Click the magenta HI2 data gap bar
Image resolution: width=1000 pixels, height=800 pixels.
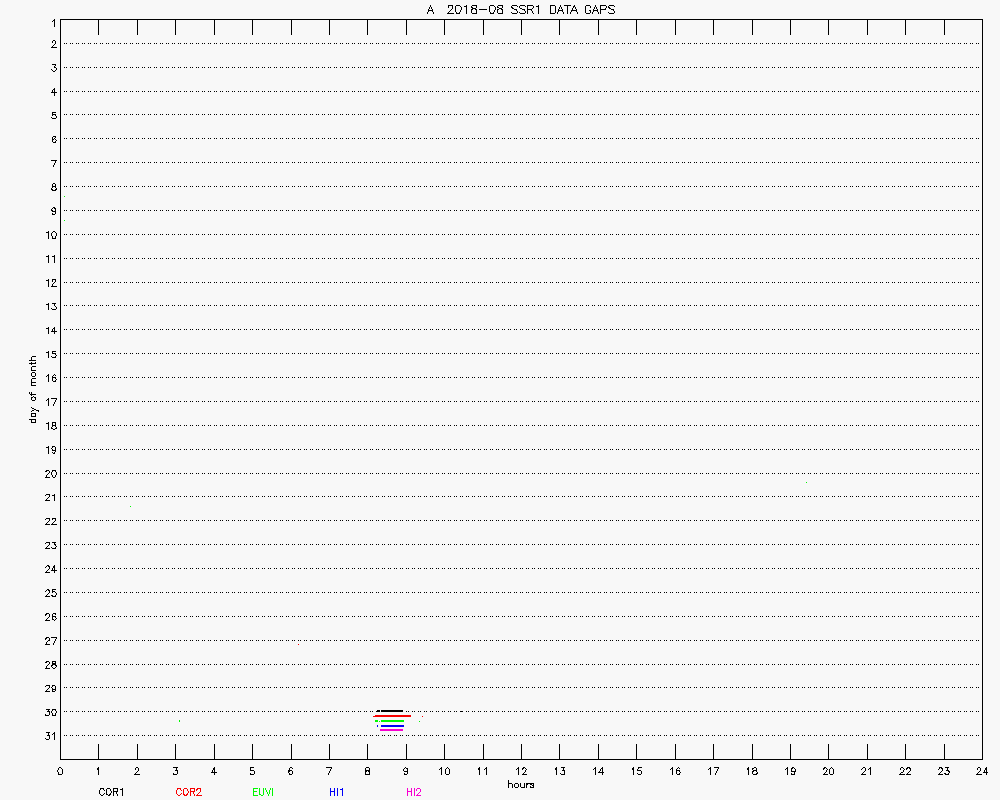click(x=391, y=730)
